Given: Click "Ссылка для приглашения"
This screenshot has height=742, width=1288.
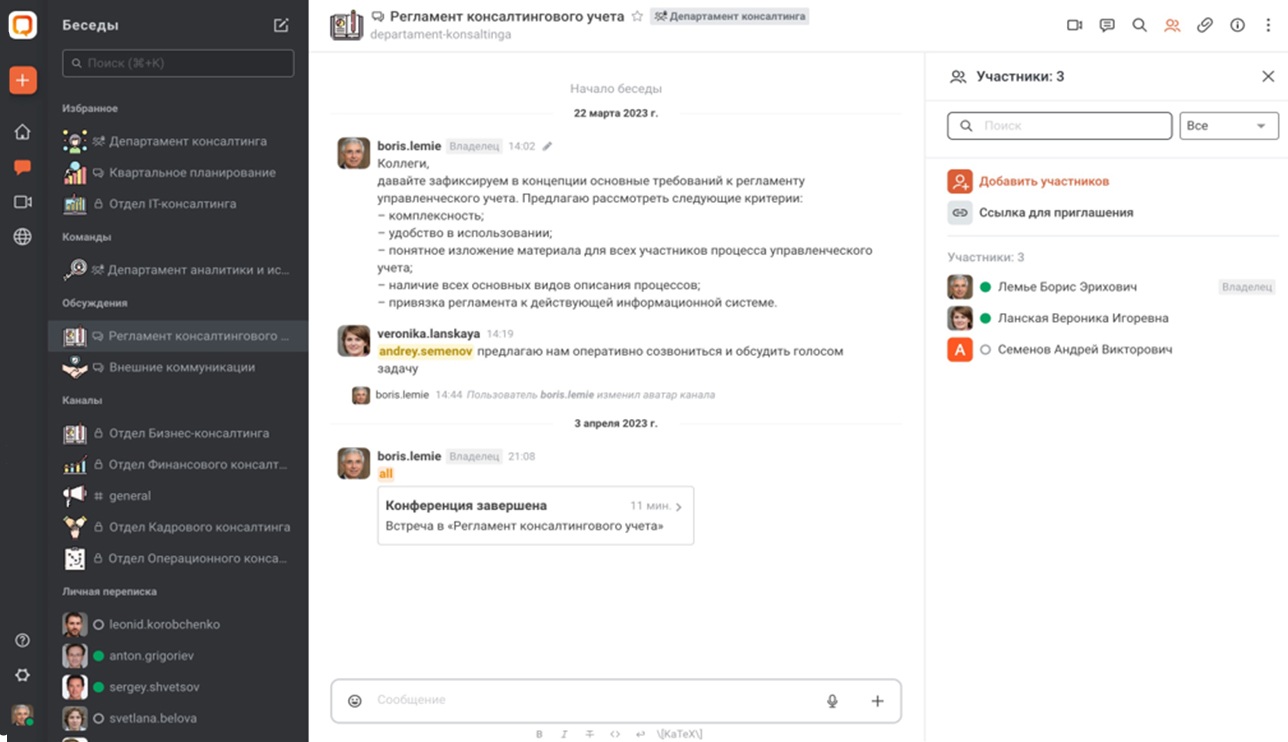Looking at the screenshot, I should point(1055,213).
